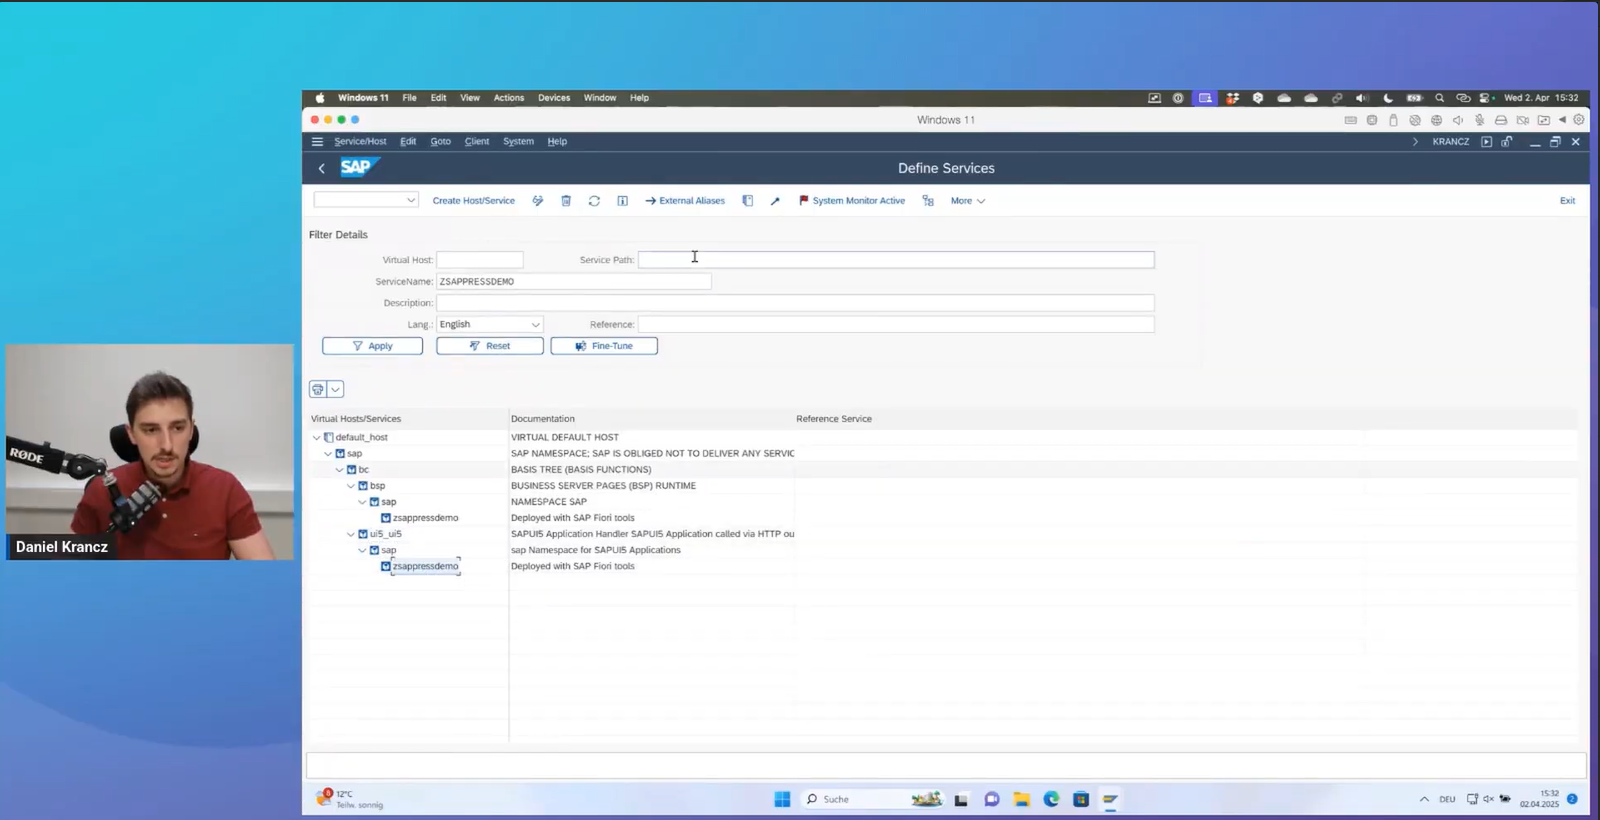
Task: Click the Service Path input field
Action: click(x=896, y=260)
